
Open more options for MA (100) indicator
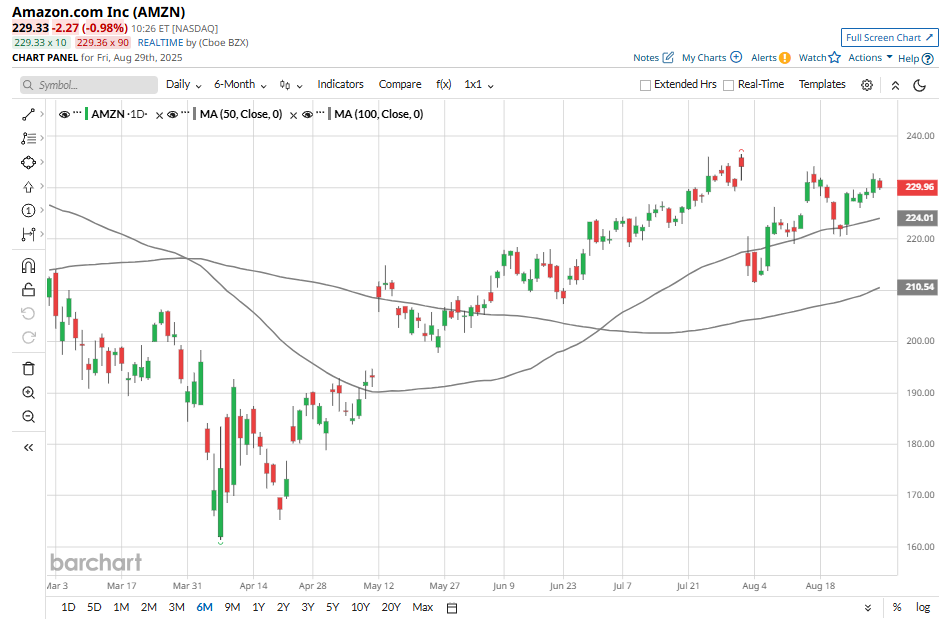click(320, 113)
